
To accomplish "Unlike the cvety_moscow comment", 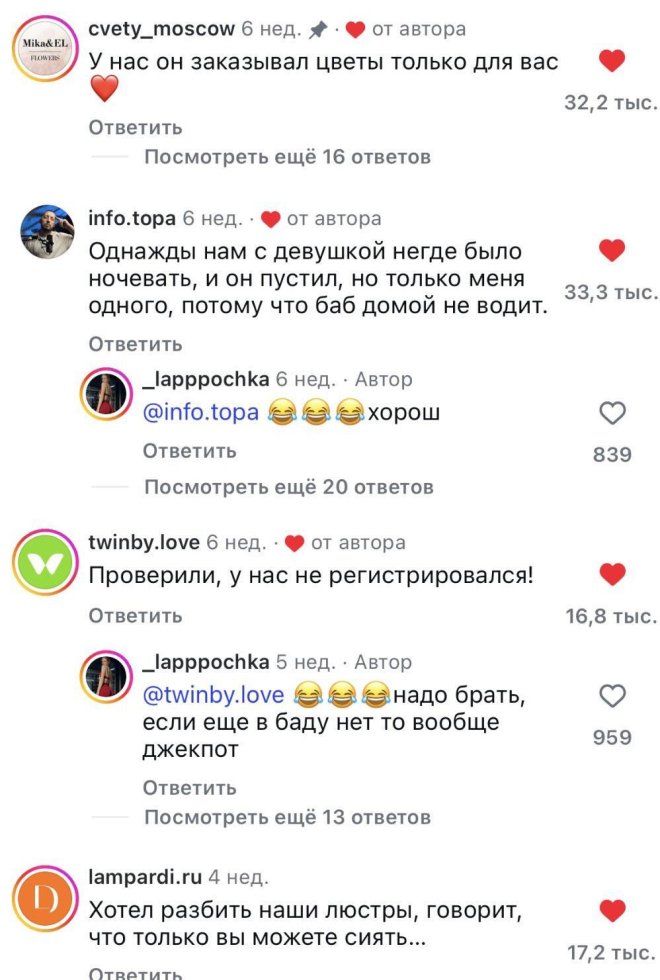I will tap(611, 61).
